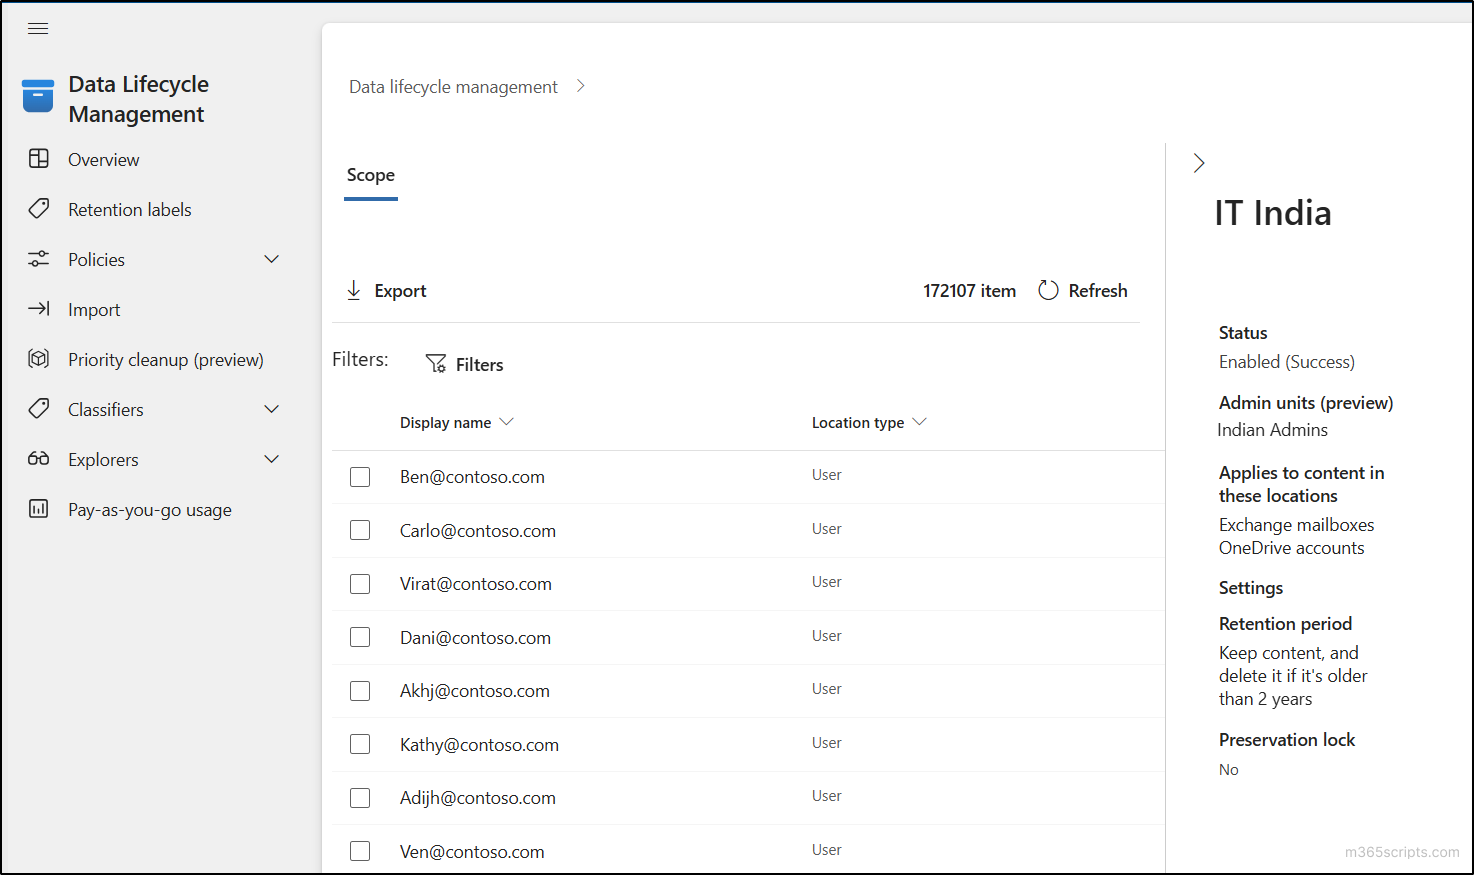Click the breadcrumb chevron after Data lifecycle management
The width and height of the screenshot is (1474, 875).
click(581, 86)
